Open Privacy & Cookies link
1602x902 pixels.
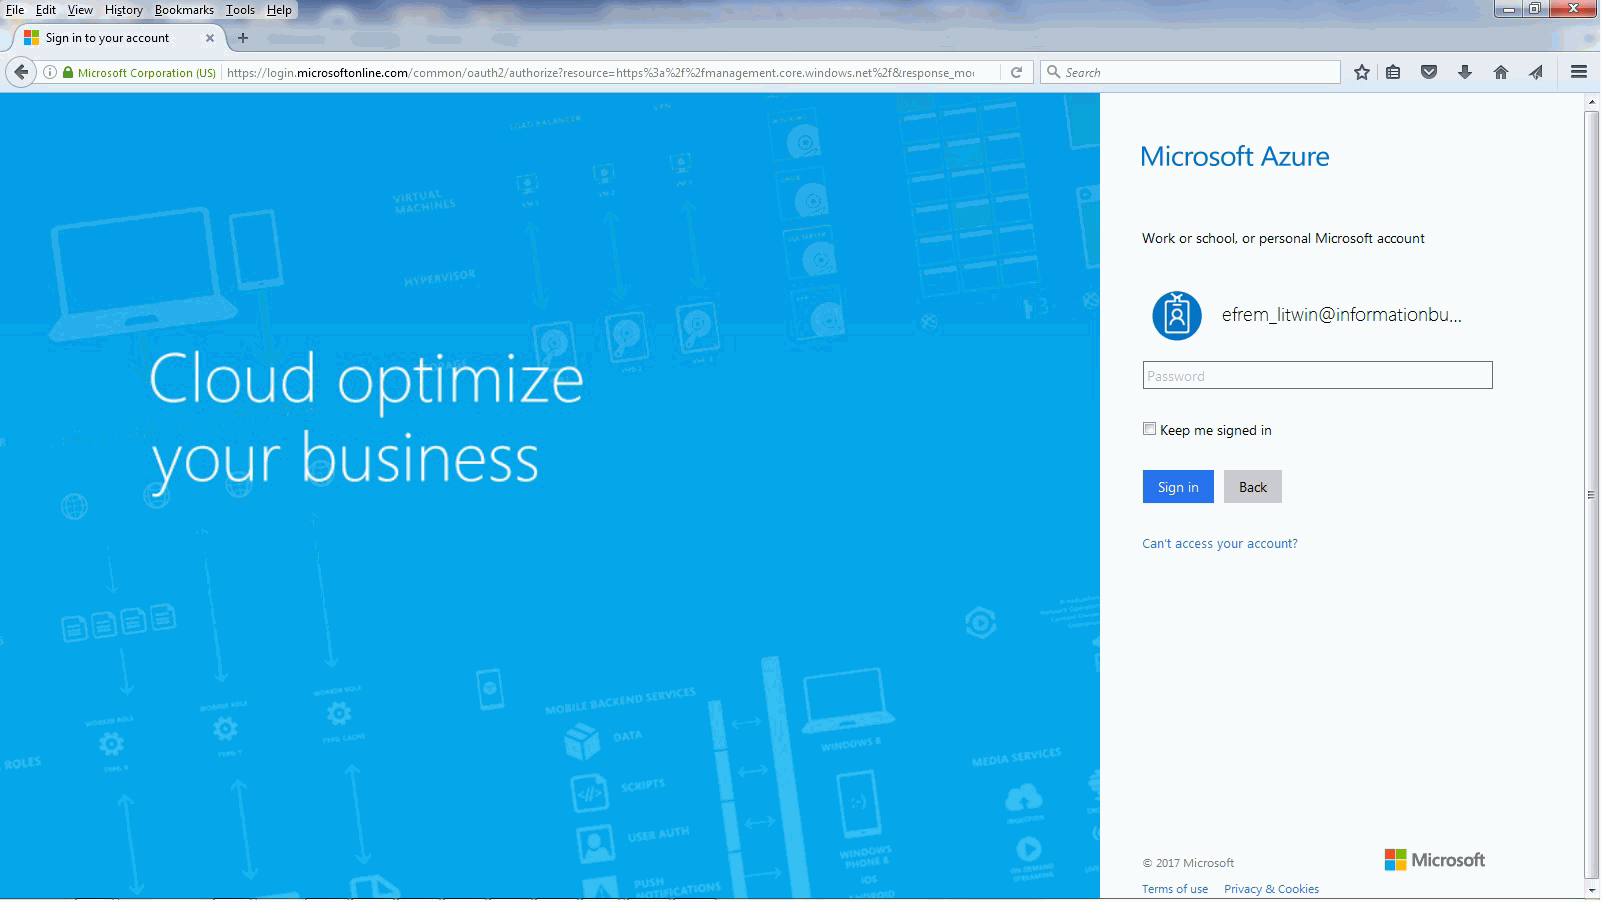(1271, 889)
